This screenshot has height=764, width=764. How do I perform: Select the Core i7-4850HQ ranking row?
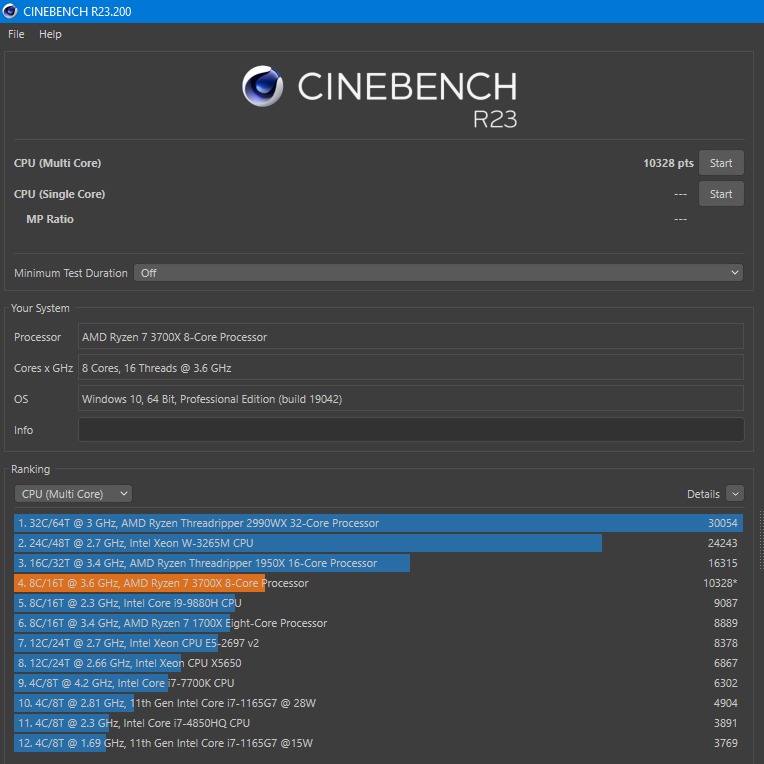(x=378, y=723)
